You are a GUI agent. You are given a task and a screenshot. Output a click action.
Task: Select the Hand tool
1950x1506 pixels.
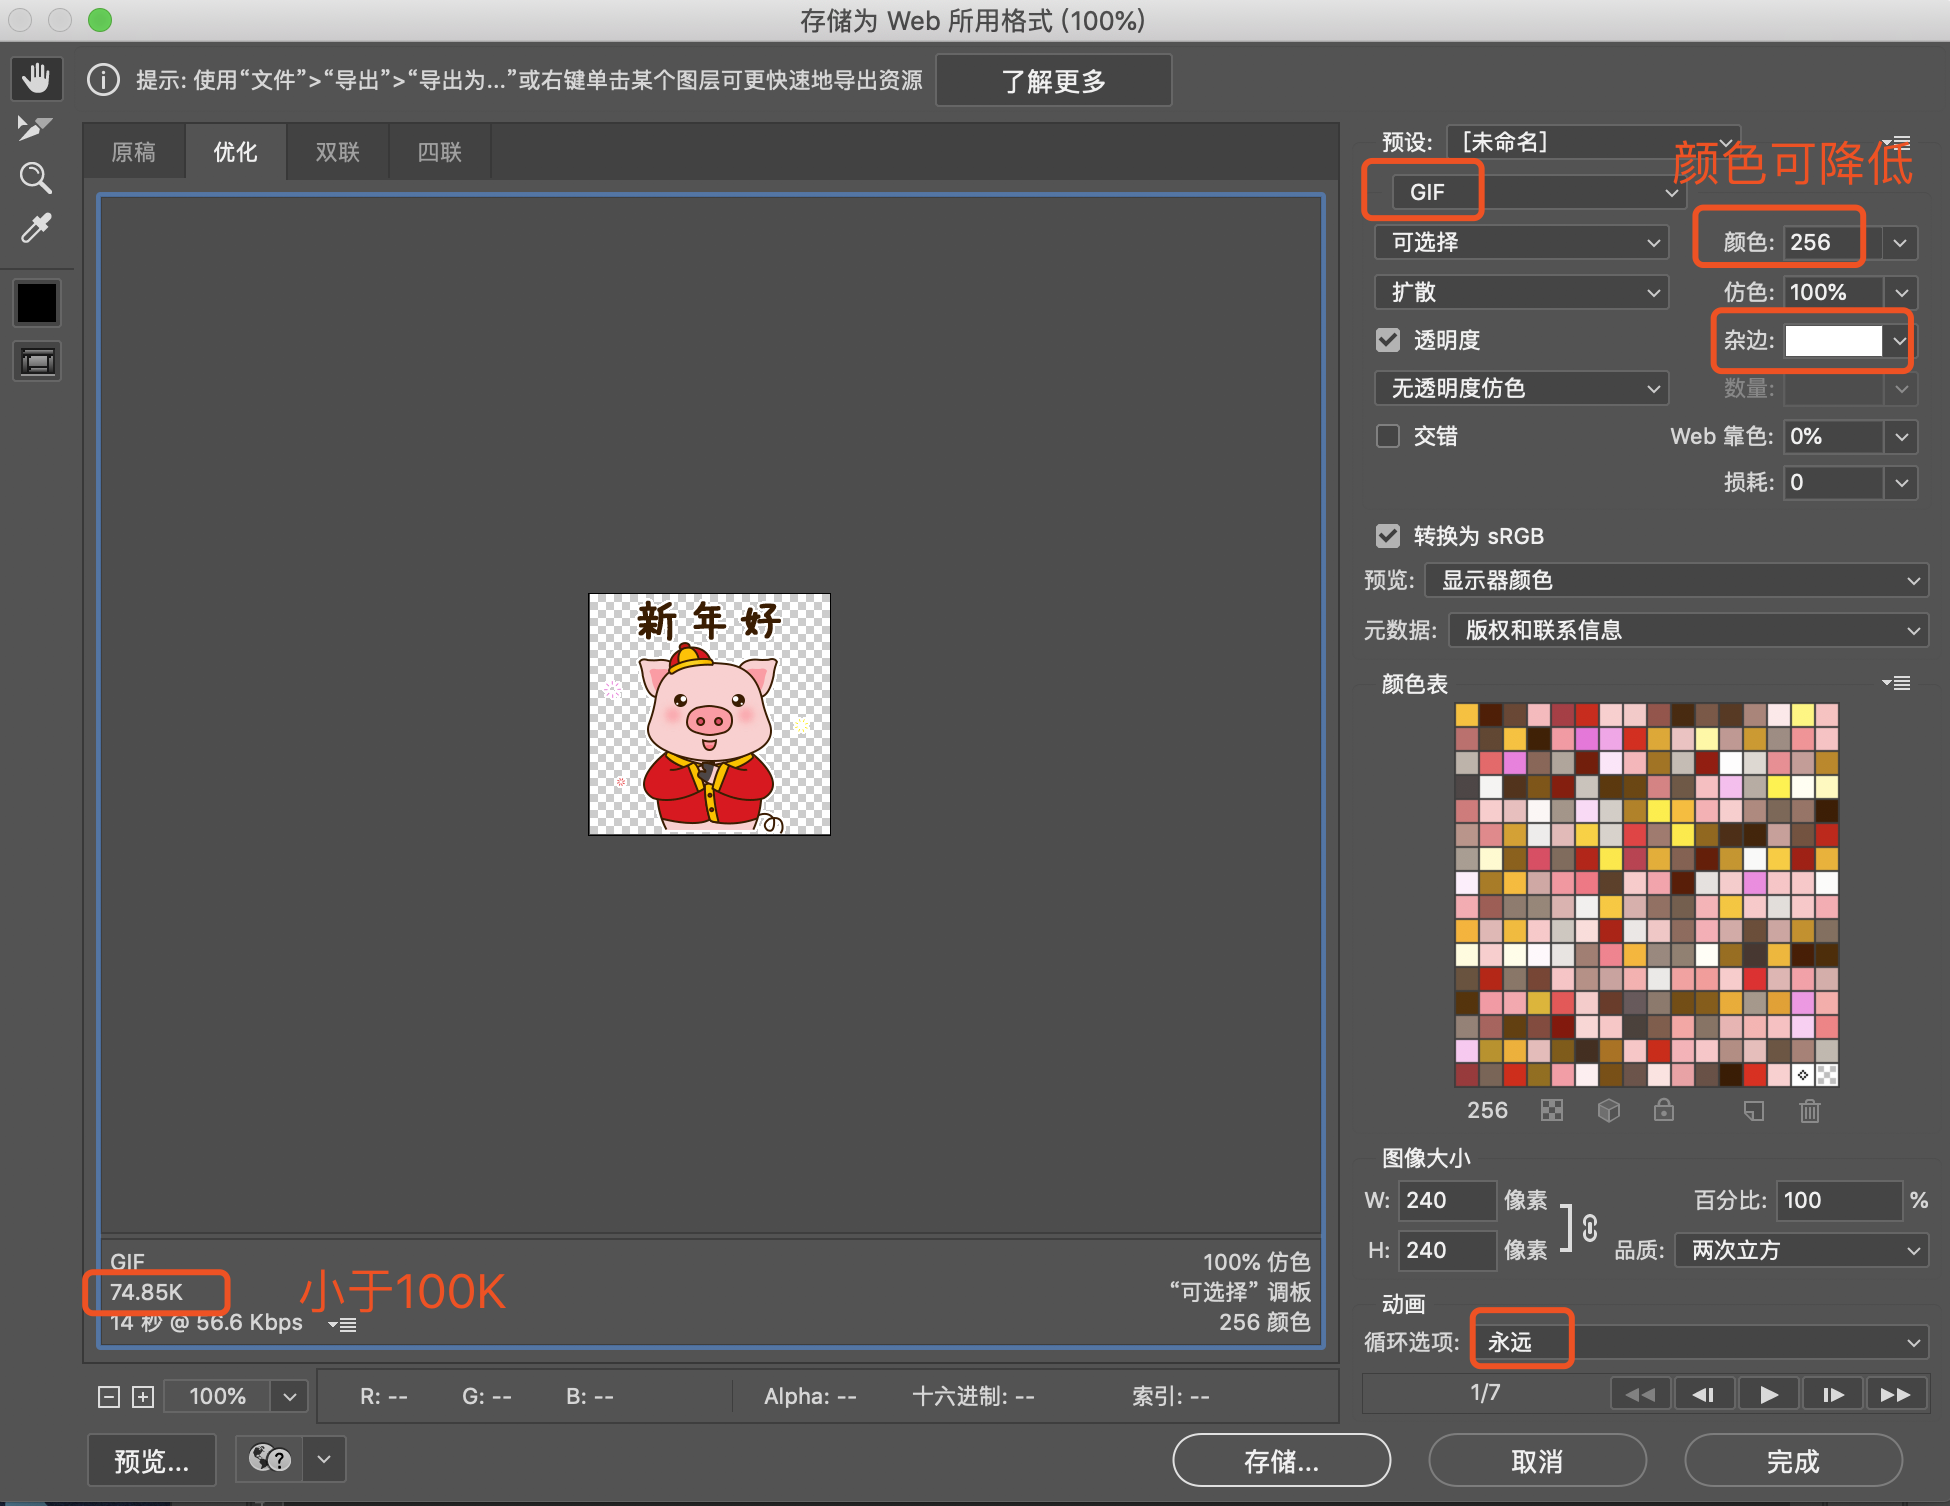pyautogui.click(x=37, y=78)
